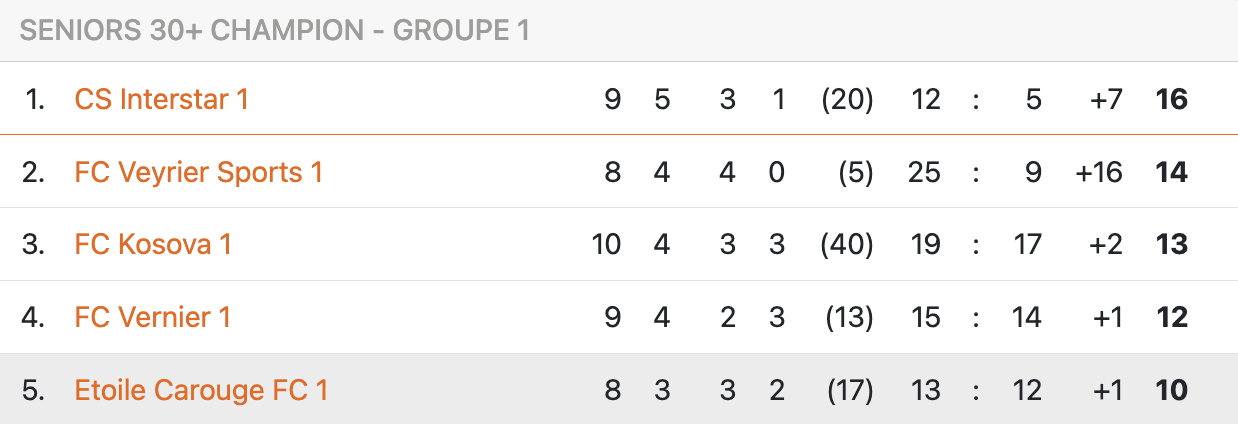Click the (20) fair-play value for CS Interstar

pos(847,99)
